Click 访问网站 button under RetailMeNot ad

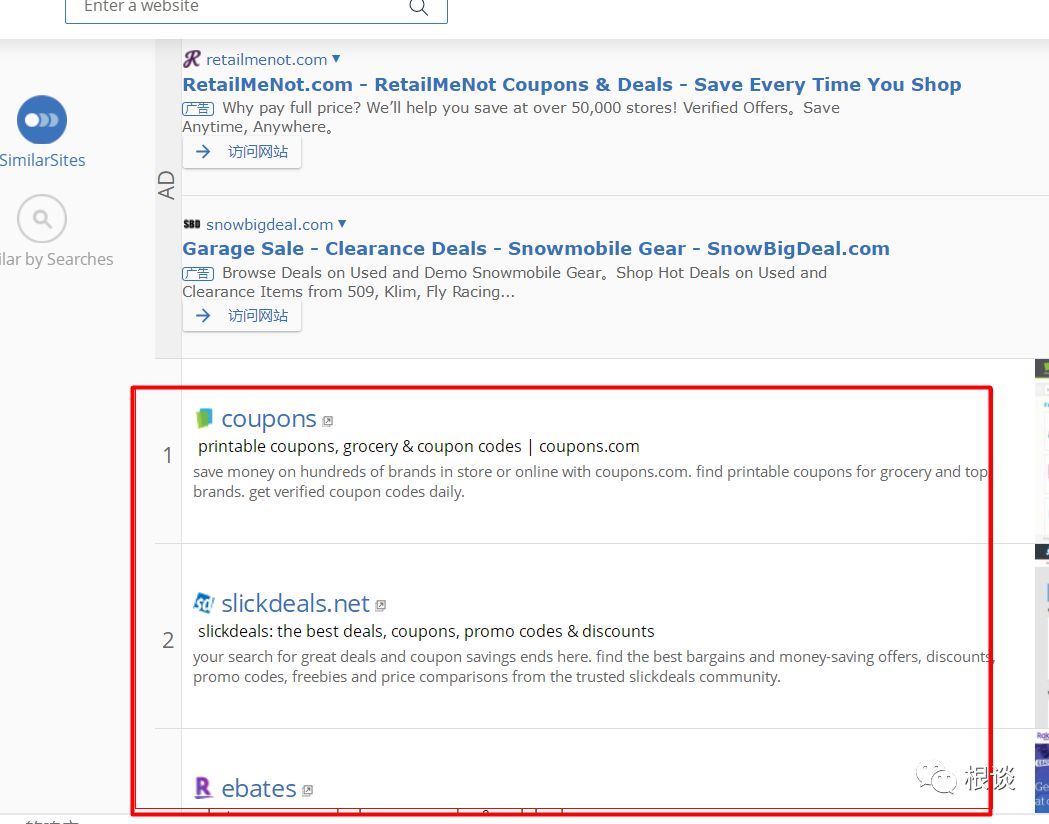242,152
